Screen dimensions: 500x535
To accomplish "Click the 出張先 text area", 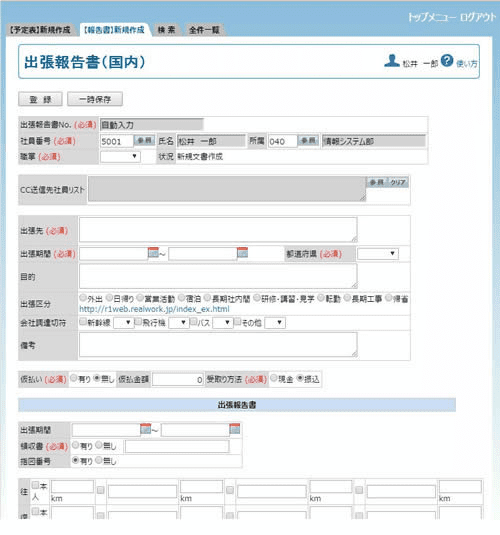I will tap(218, 230).
